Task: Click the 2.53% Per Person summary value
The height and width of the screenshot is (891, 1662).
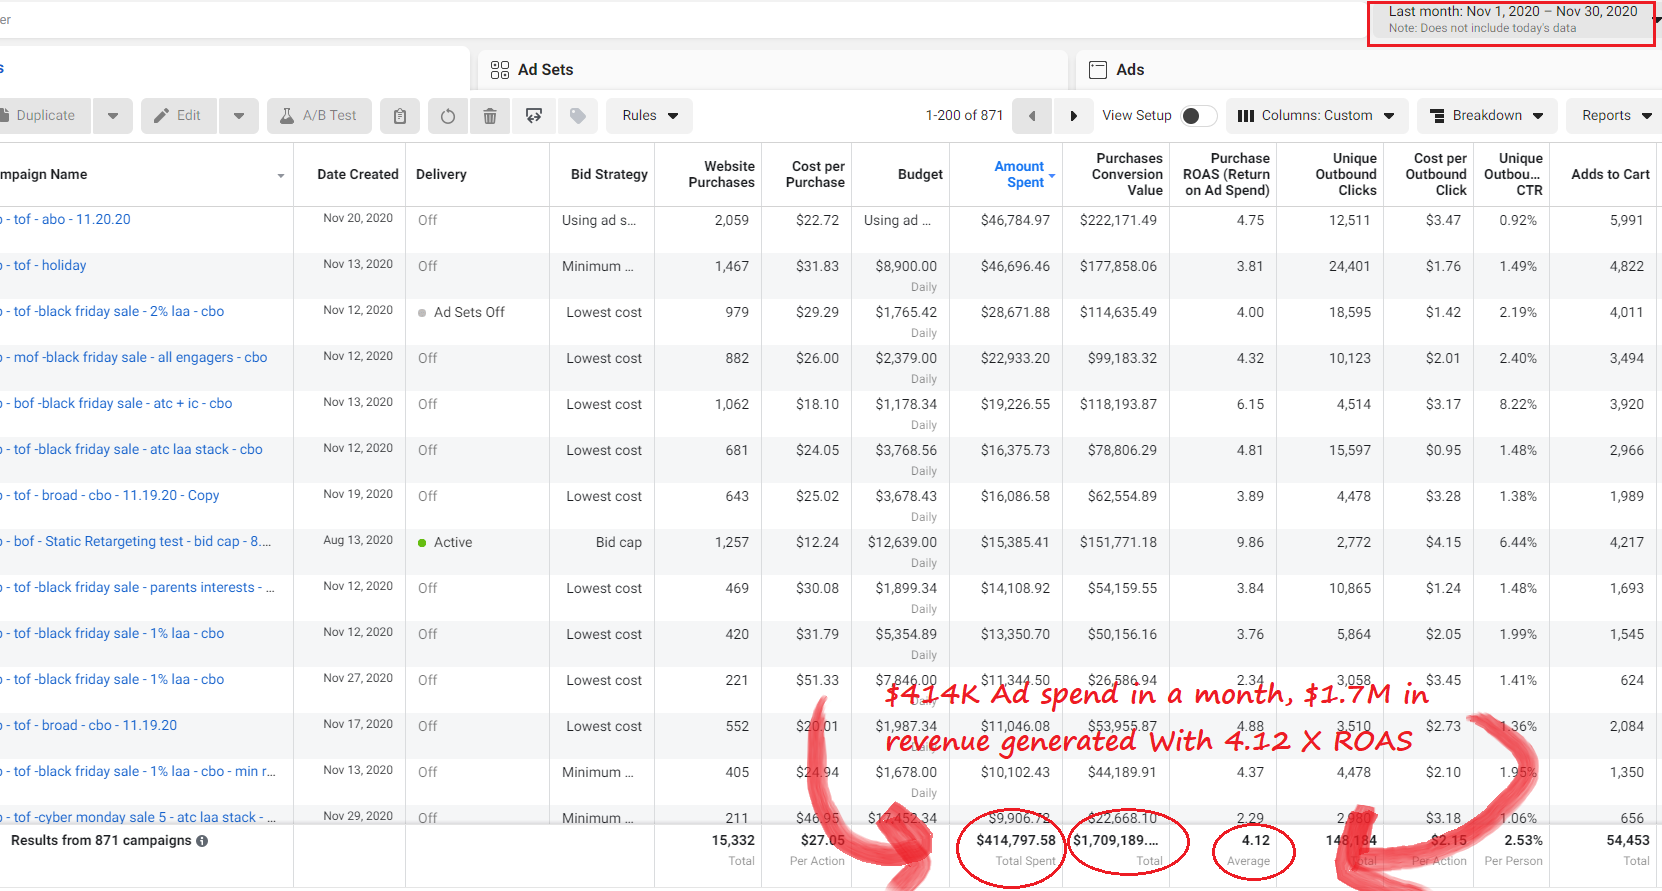Action: coord(1523,840)
